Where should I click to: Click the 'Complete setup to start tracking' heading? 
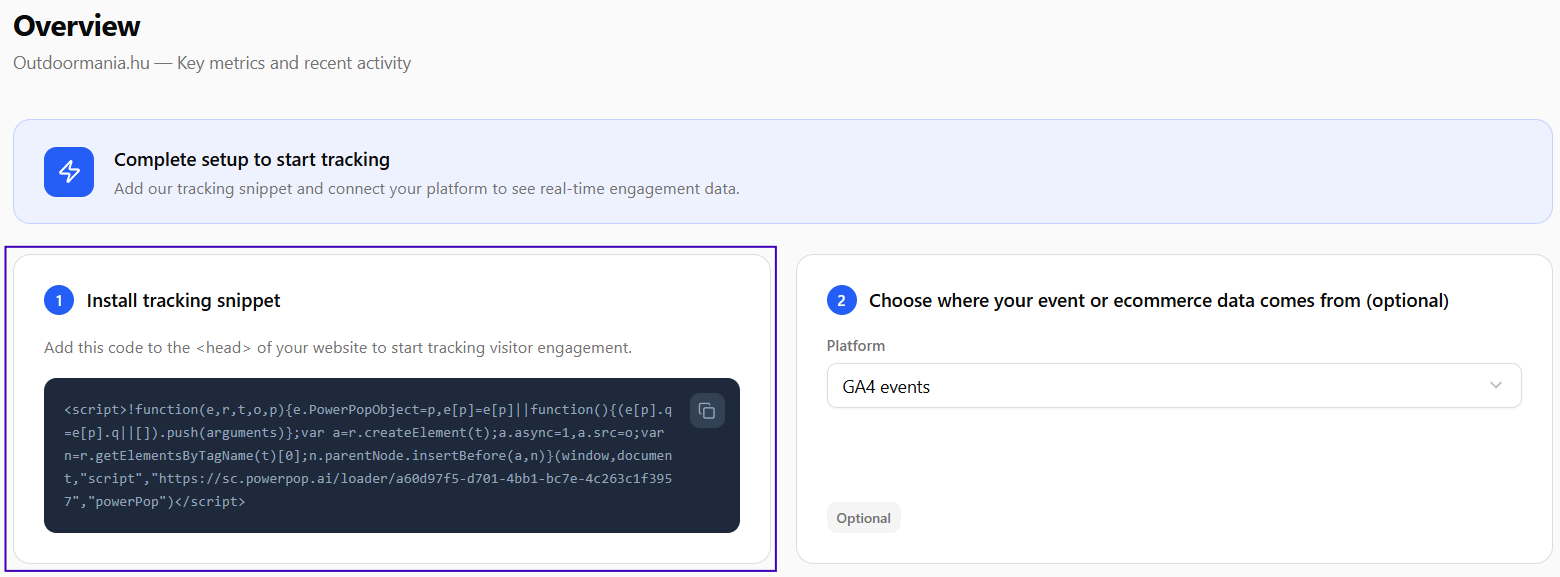click(252, 160)
